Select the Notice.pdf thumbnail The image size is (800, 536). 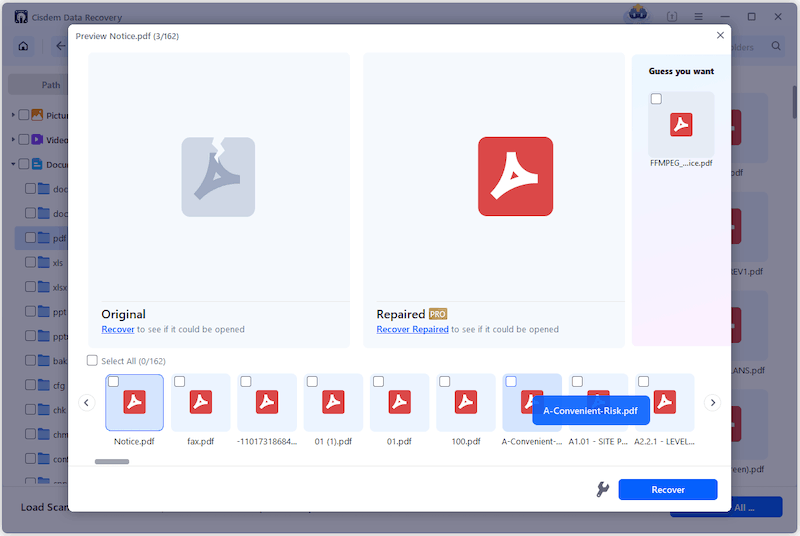[x=134, y=403]
